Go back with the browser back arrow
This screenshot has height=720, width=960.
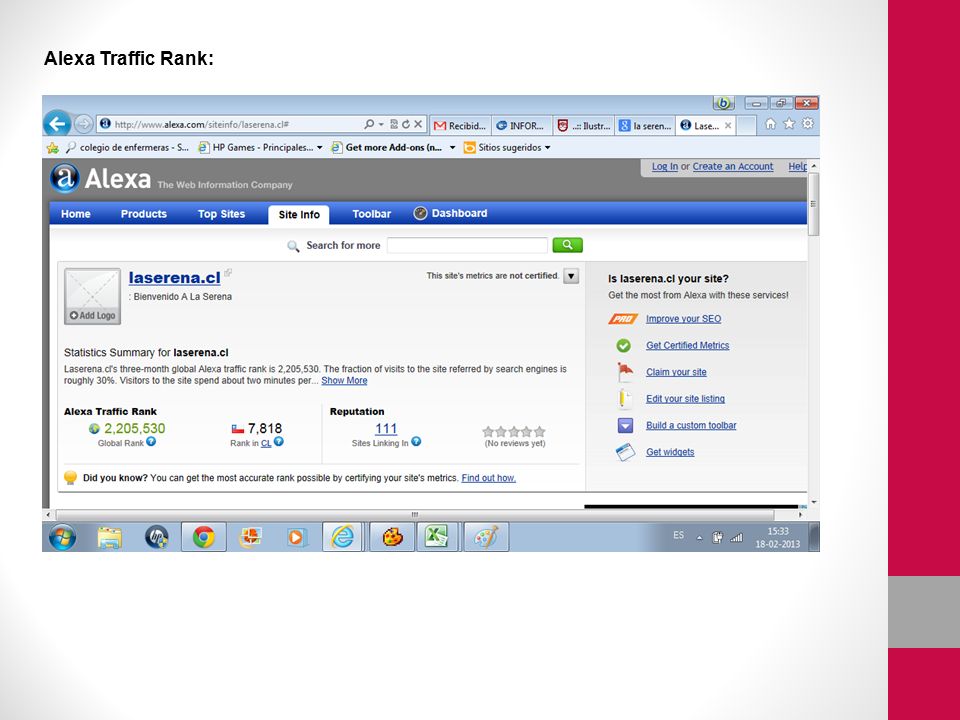[57, 124]
